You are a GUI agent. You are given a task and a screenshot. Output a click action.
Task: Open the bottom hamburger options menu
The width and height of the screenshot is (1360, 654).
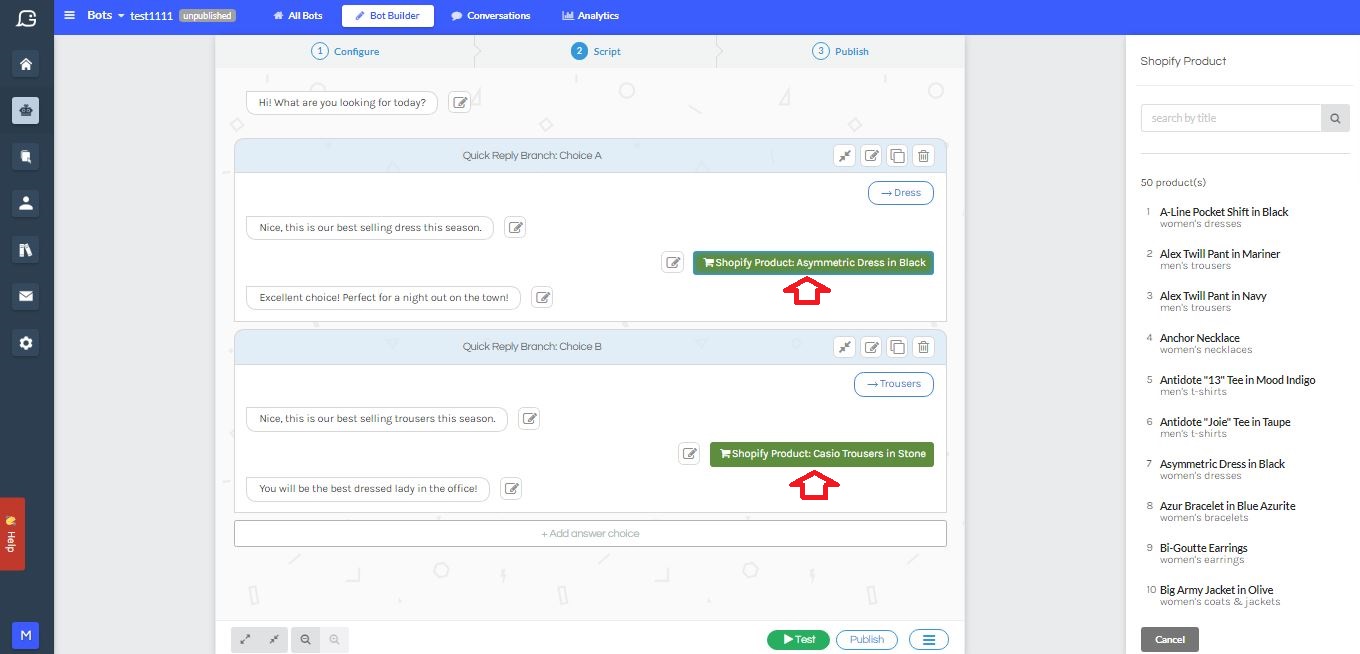[x=929, y=640]
